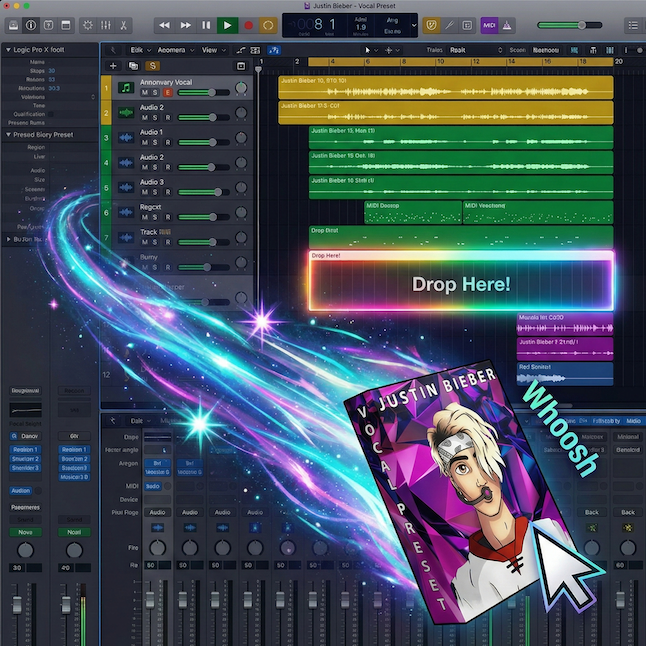646x646 pixels.
Task: Open the Library tray icon in toolbar
Action: [x=13, y=26]
